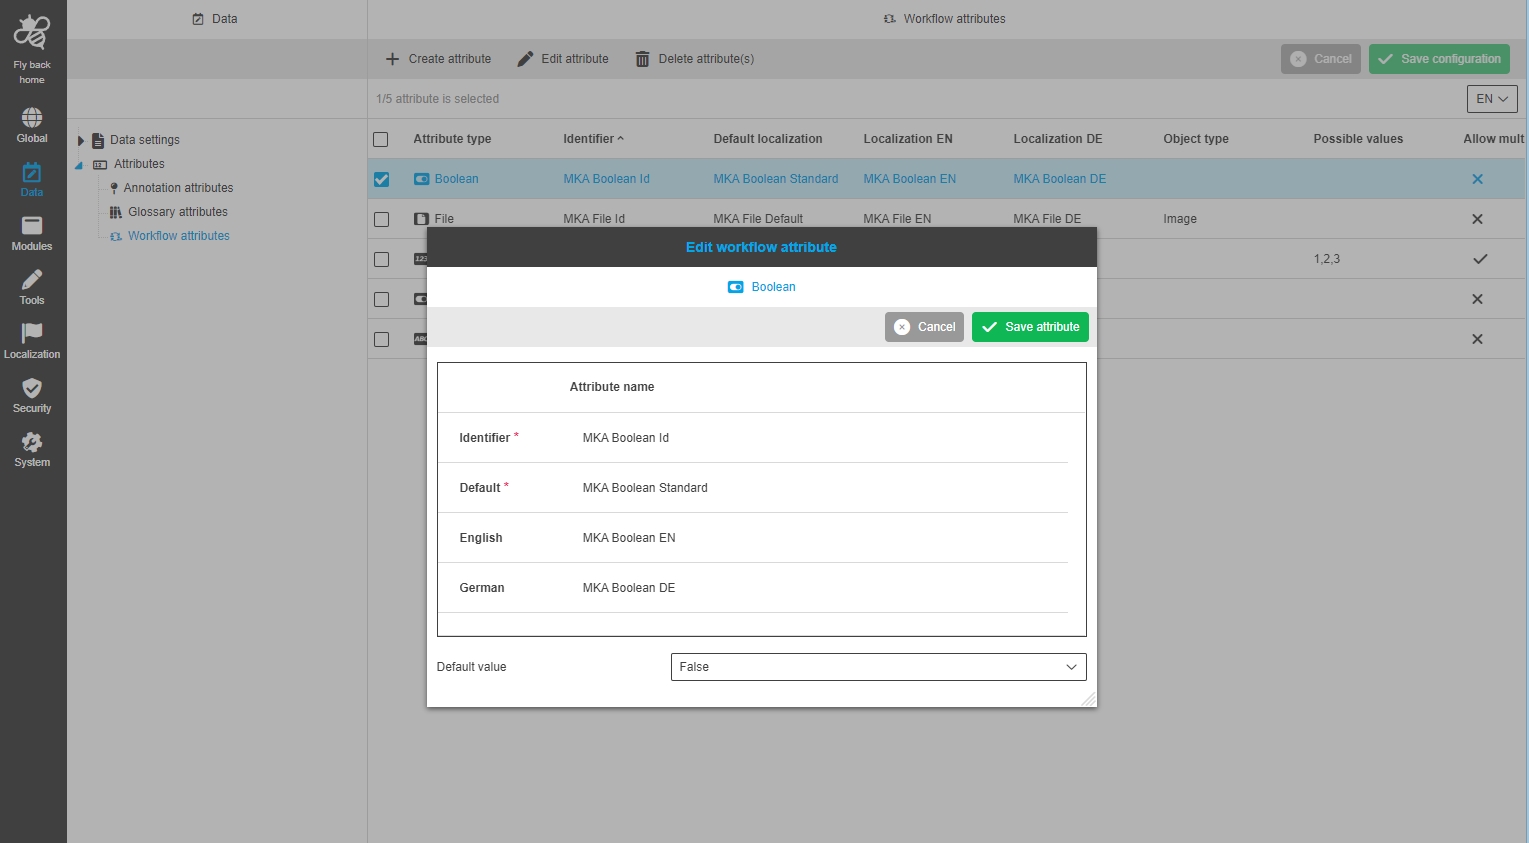Click the Edit attribute button

click(x=563, y=59)
